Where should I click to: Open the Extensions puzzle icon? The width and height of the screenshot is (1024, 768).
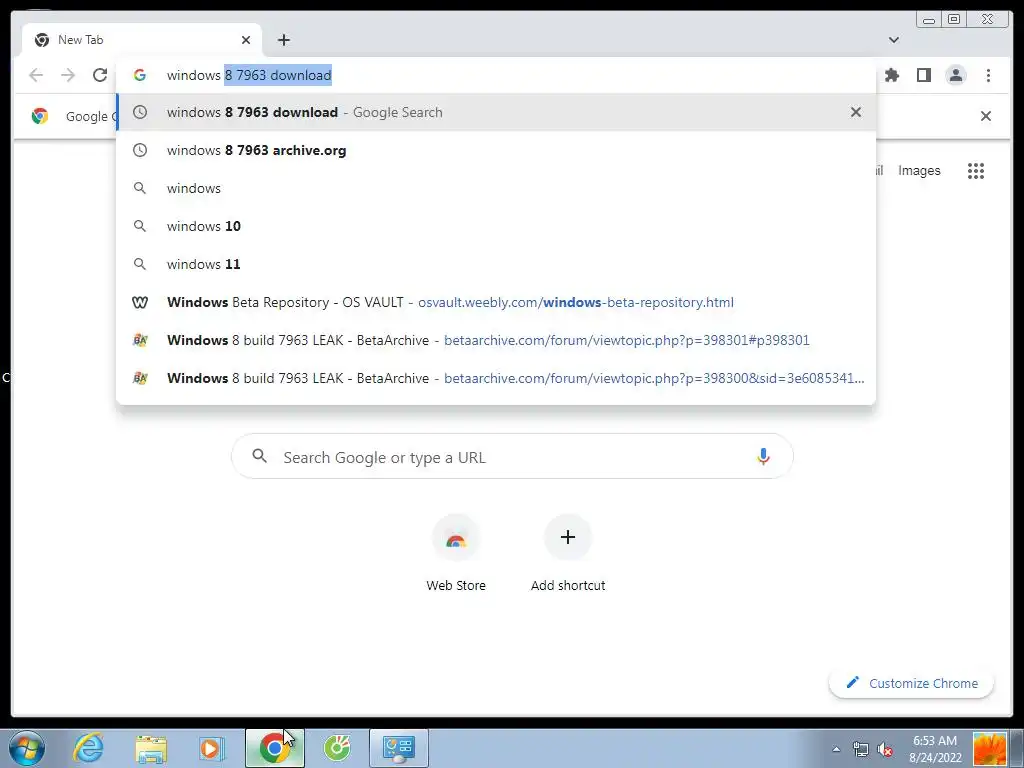click(x=892, y=75)
